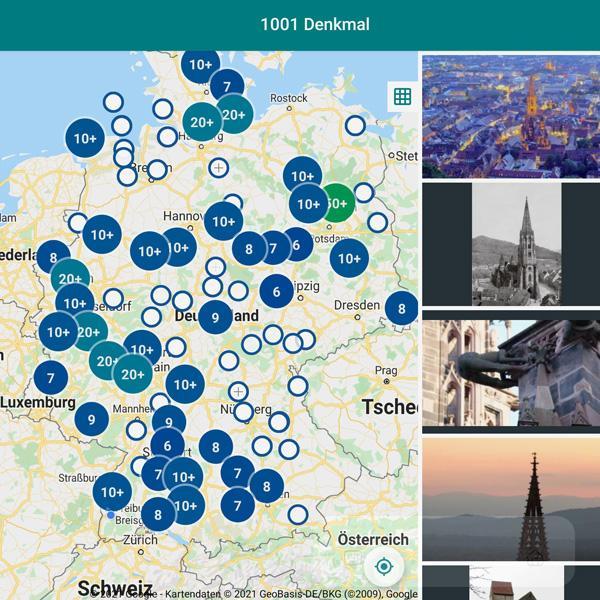Open the 9 cluster below Luxemburg label

coord(91,419)
